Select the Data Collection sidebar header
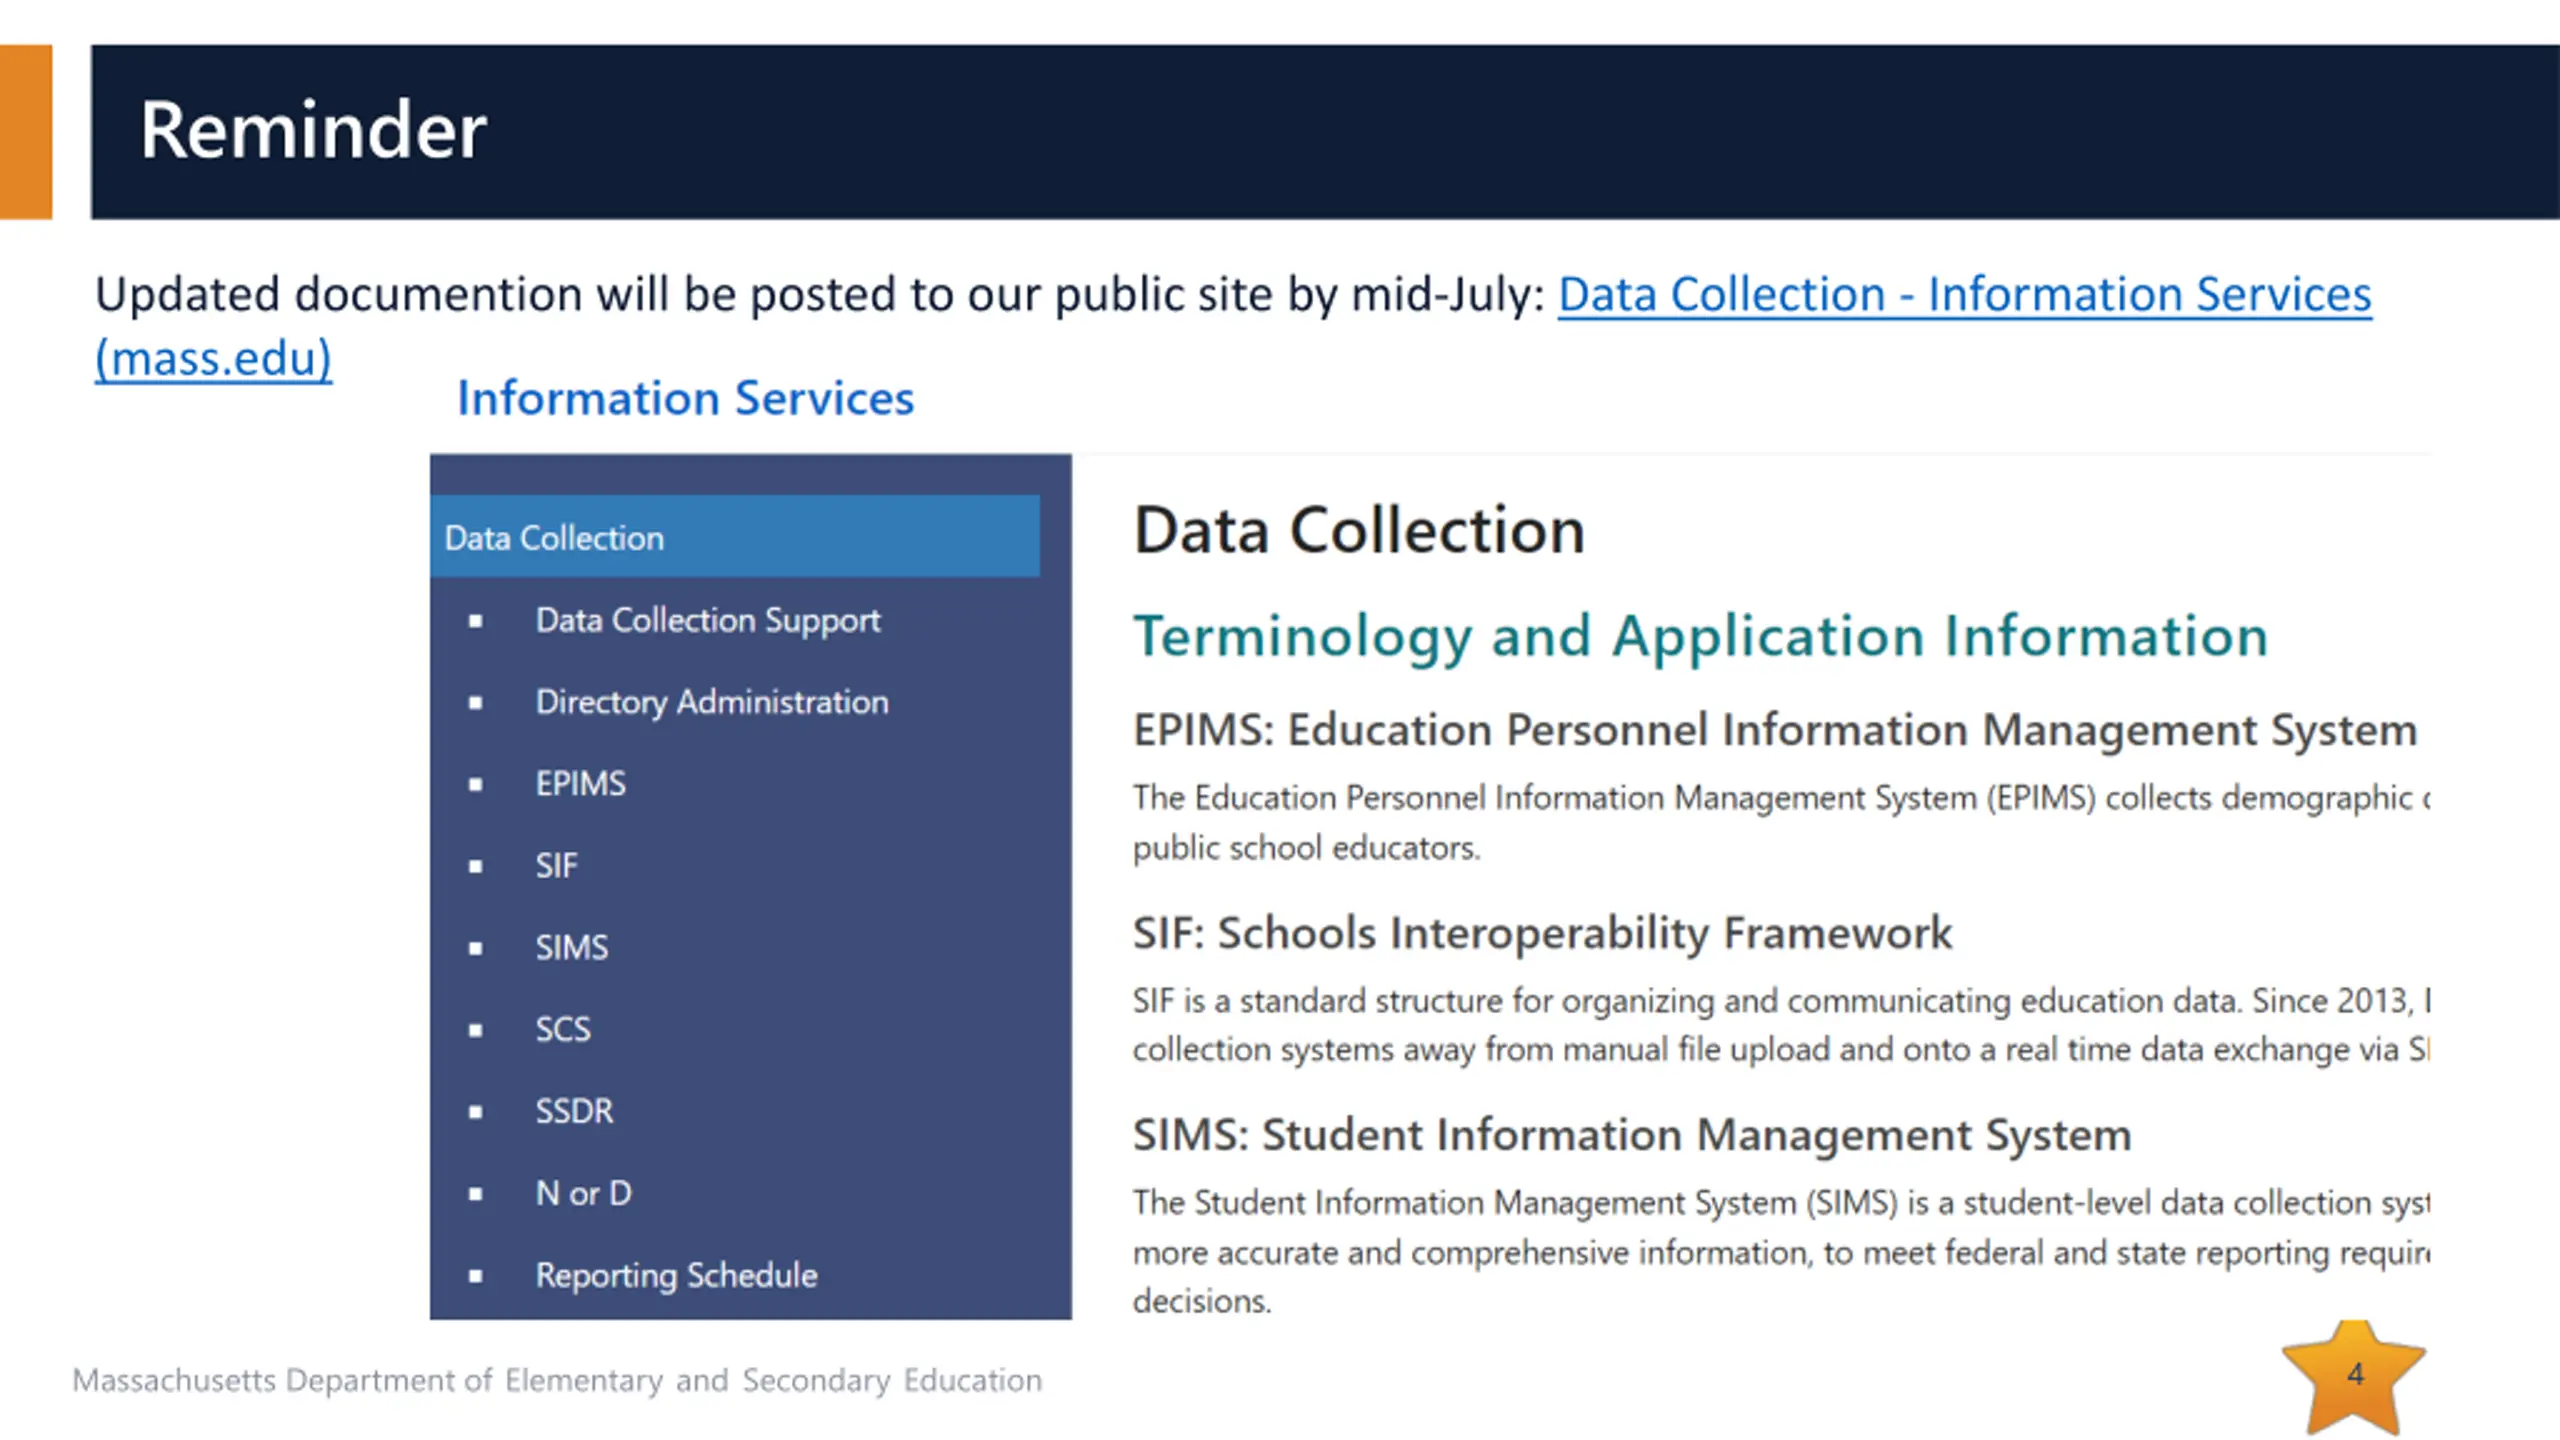 pyautogui.click(x=734, y=536)
